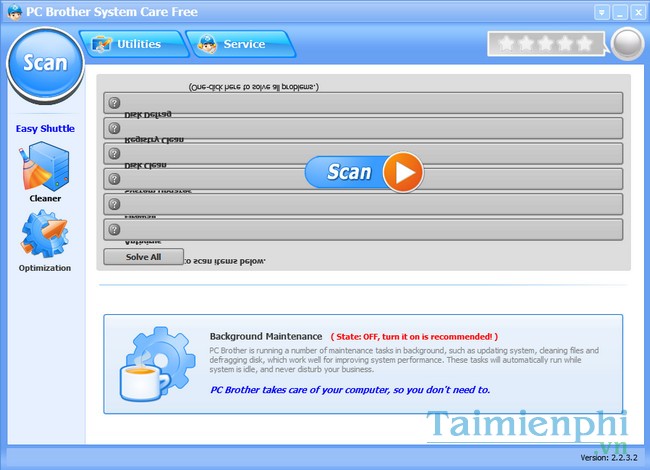The image size is (650, 470).
Task: Click the Utilities tab toolbox icon
Action: click(101, 44)
